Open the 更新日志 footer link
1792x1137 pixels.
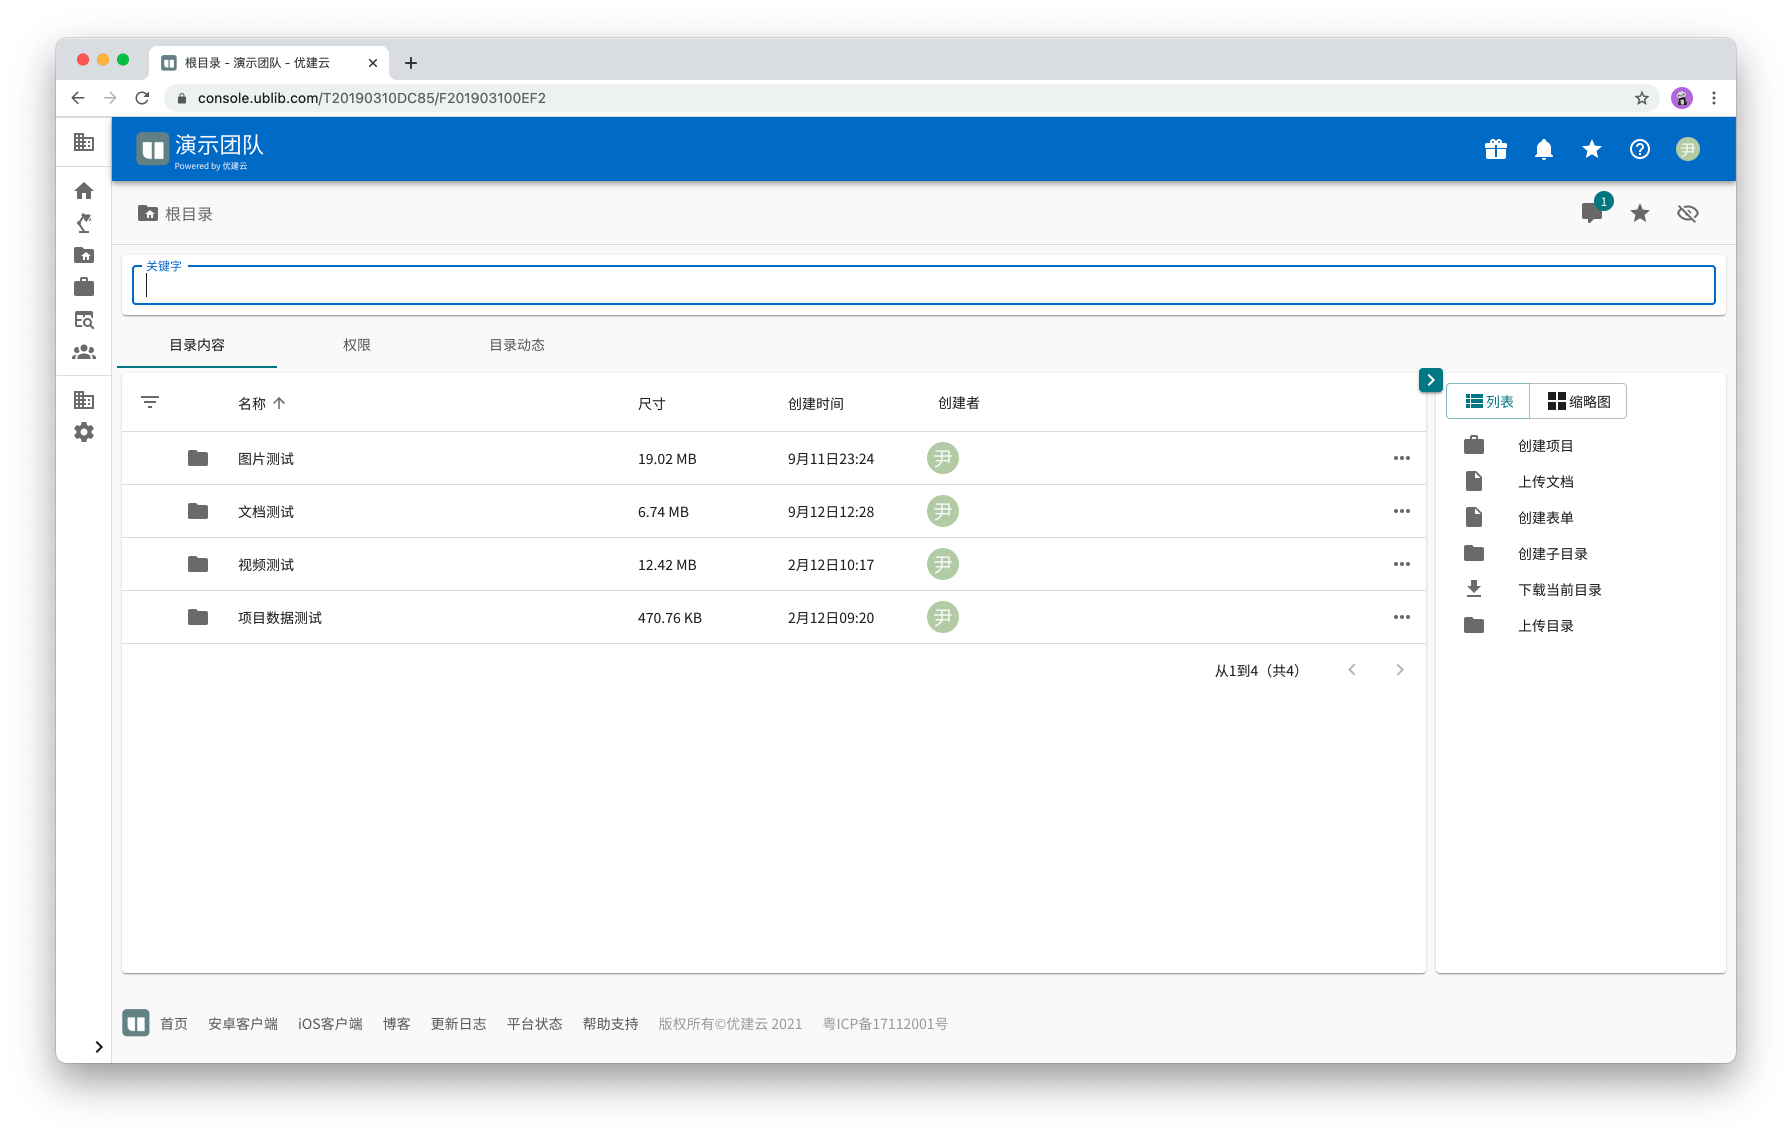tap(458, 1024)
